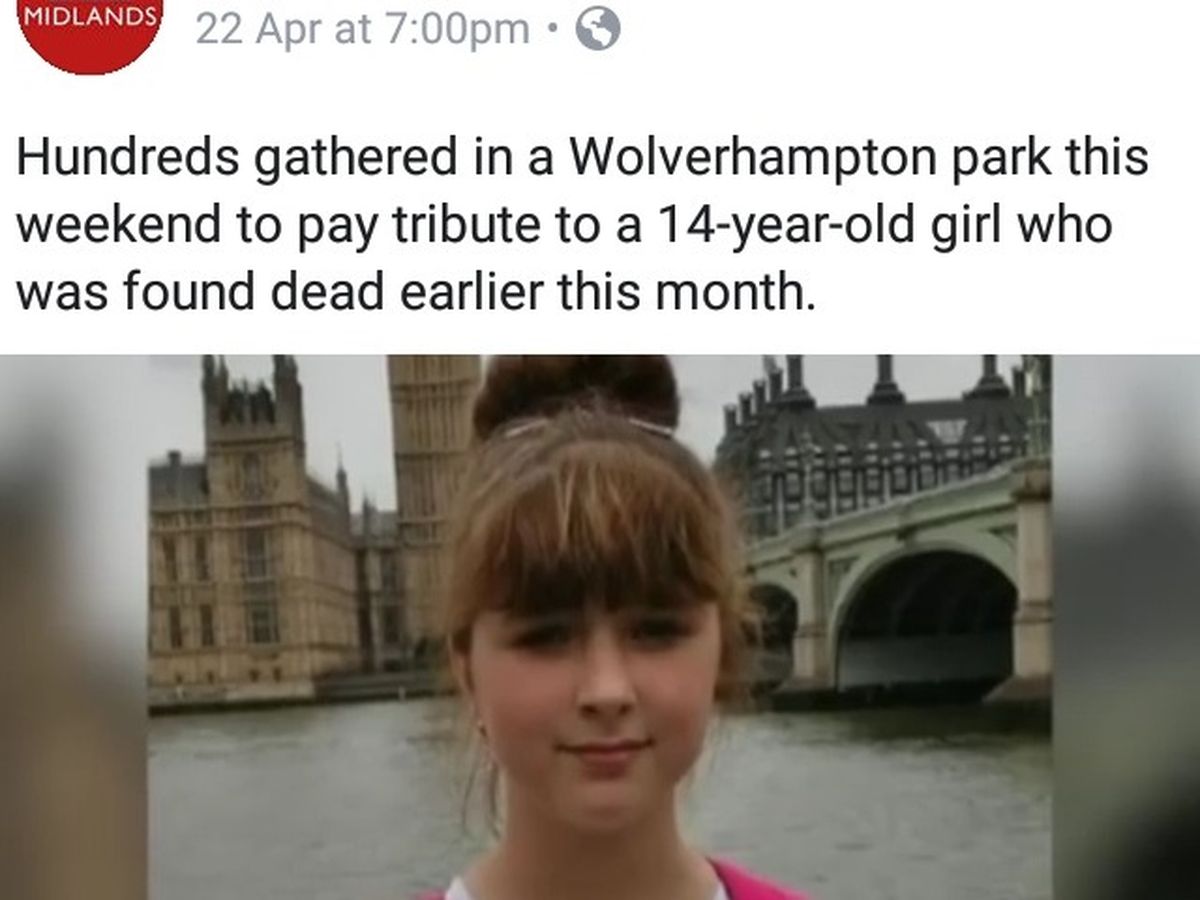The height and width of the screenshot is (900, 1200).
Task: Tap the 7:00pm time in the header
Action: tap(457, 30)
